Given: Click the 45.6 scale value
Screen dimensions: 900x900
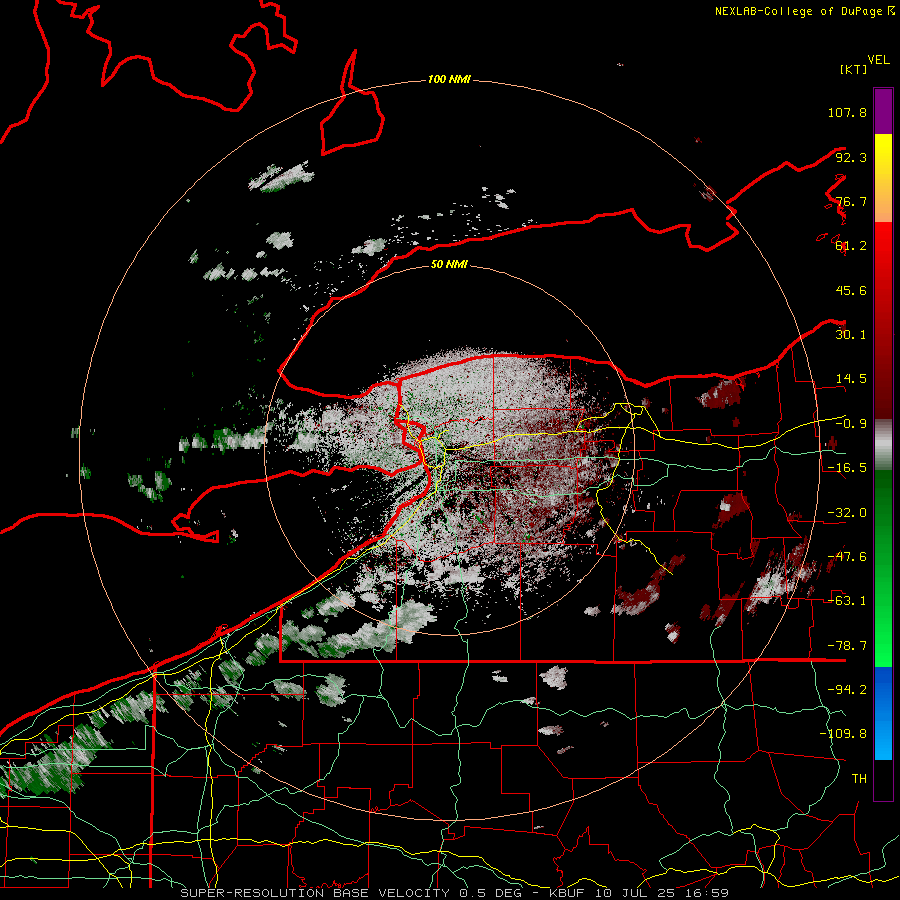Looking at the screenshot, I should click(851, 290).
